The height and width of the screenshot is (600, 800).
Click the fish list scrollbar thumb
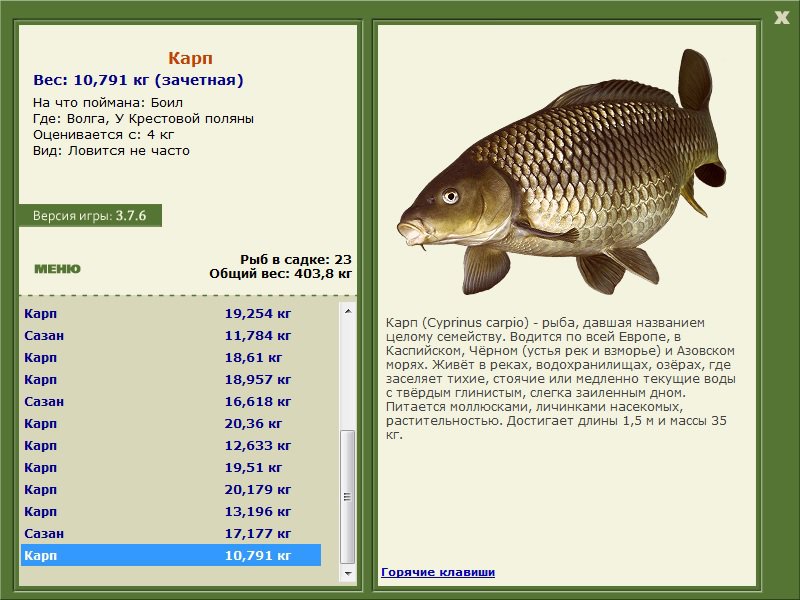click(347, 496)
